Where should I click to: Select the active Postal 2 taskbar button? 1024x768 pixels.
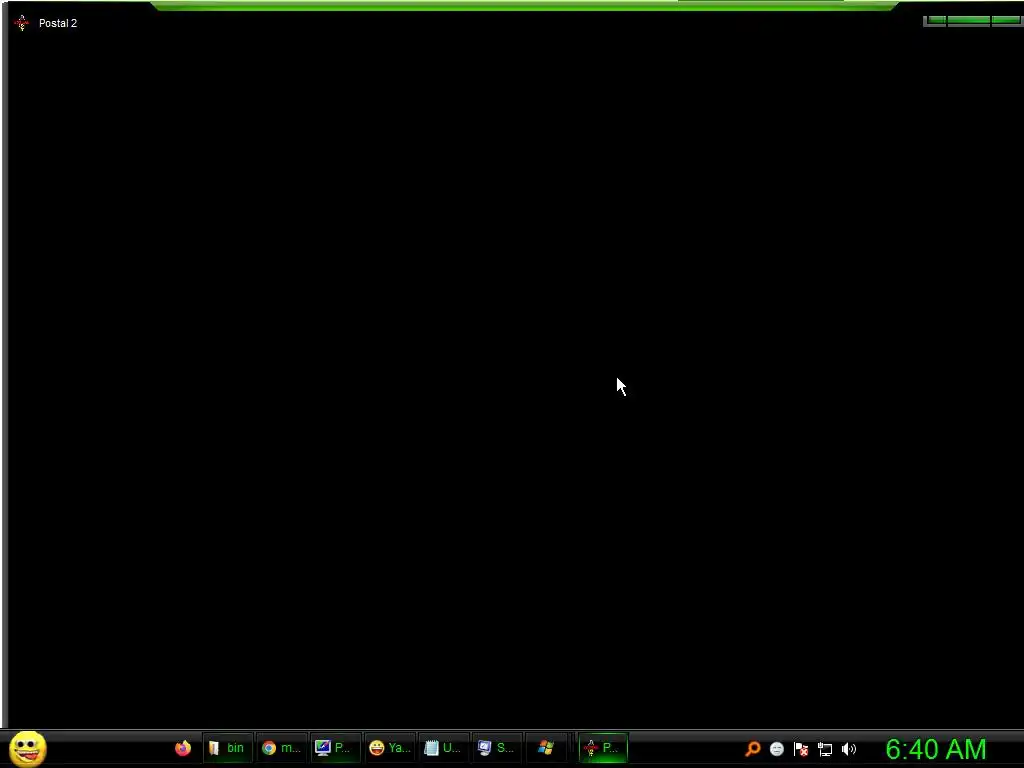[603, 748]
